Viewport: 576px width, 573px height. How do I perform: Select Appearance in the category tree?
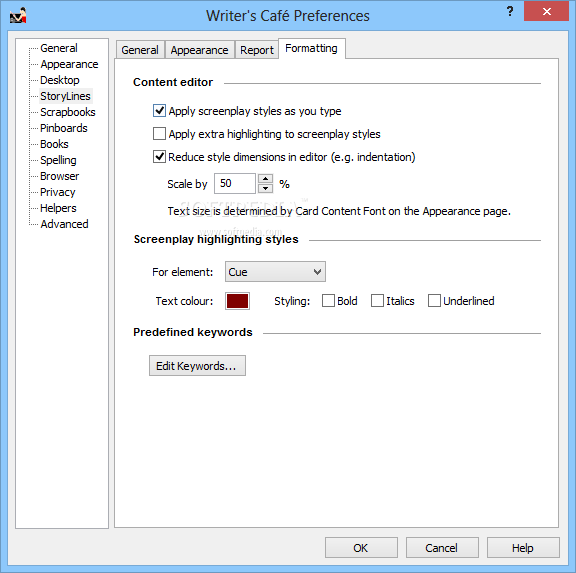[69, 64]
